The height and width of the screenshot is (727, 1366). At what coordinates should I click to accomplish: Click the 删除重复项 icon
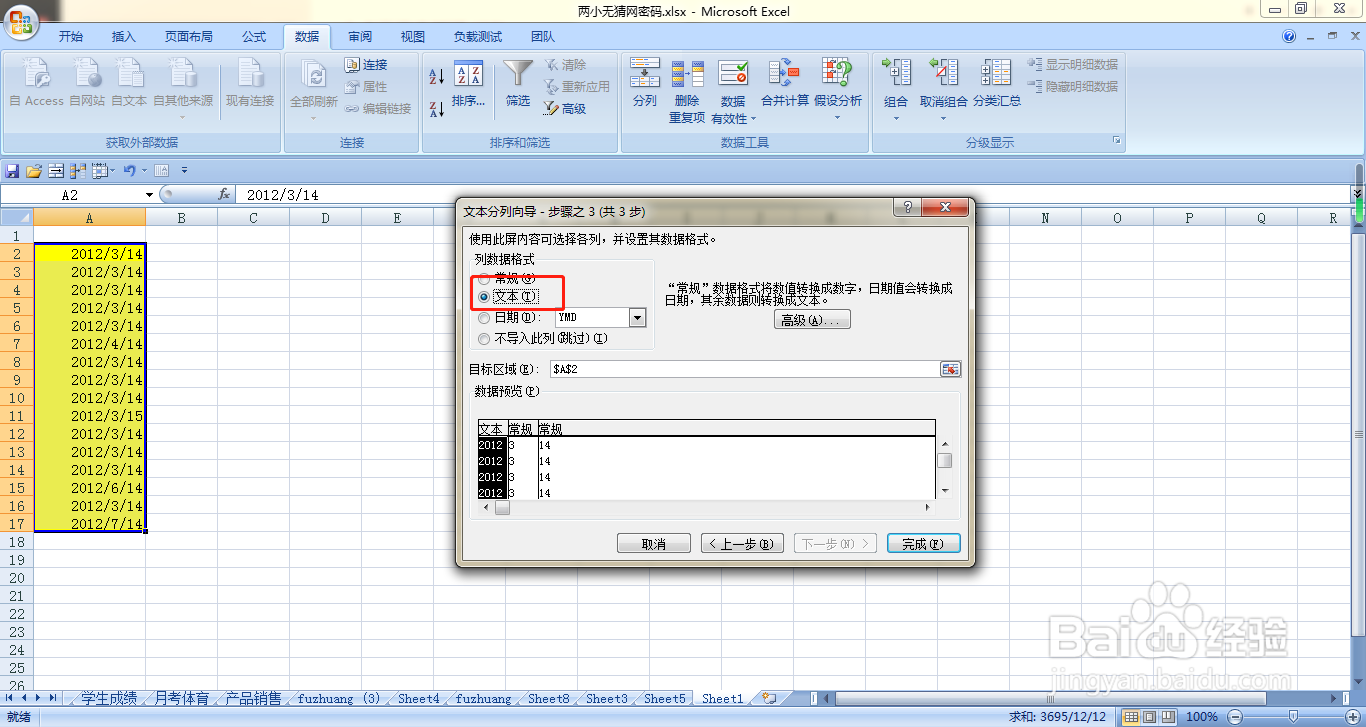point(688,85)
